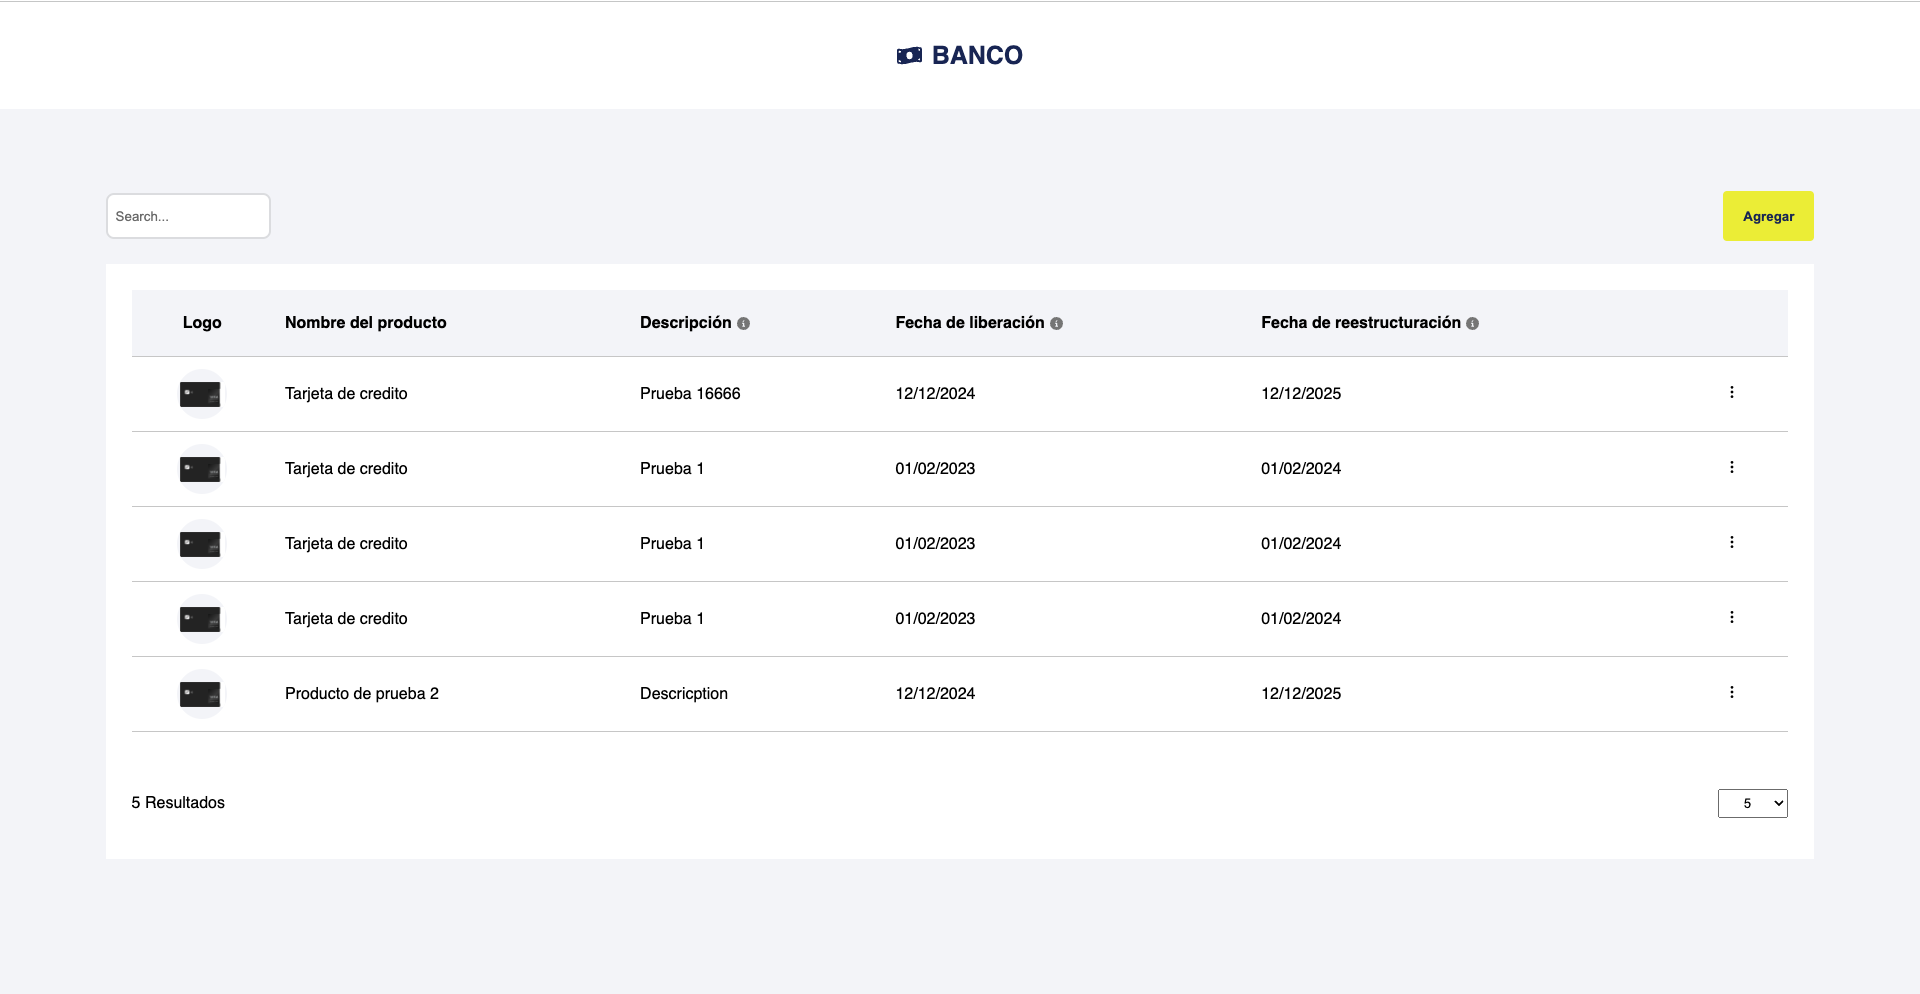
Task: Click the BANCO banknote logo icon
Action: (x=909, y=56)
